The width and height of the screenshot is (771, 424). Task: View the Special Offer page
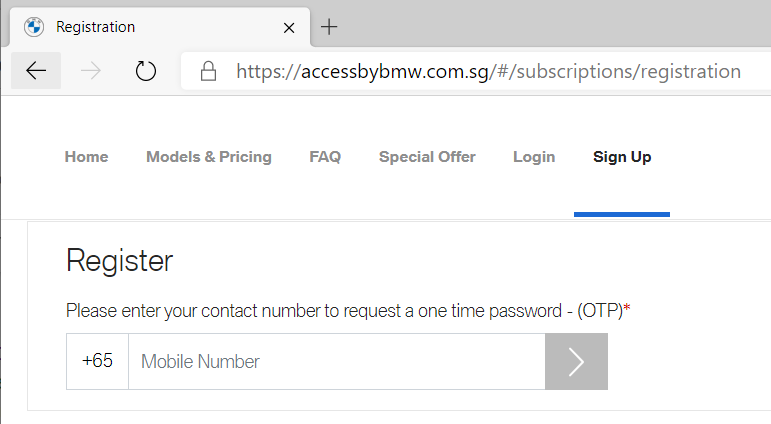pos(427,157)
